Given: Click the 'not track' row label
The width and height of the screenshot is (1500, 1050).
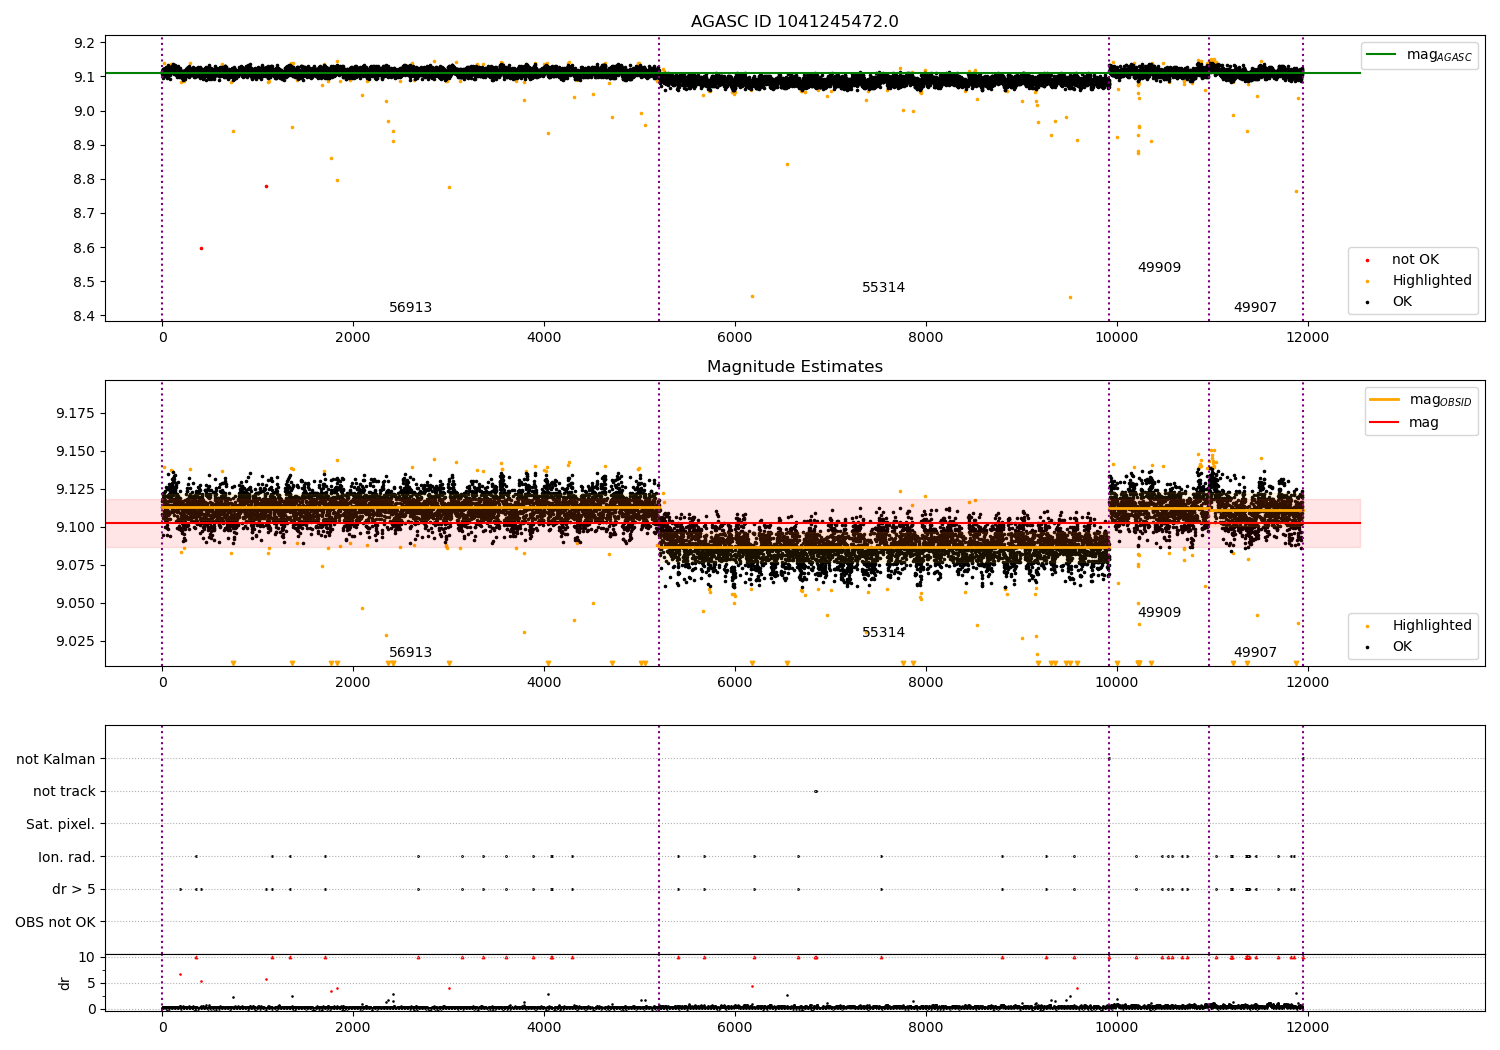Looking at the screenshot, I should tap(64, 792).
